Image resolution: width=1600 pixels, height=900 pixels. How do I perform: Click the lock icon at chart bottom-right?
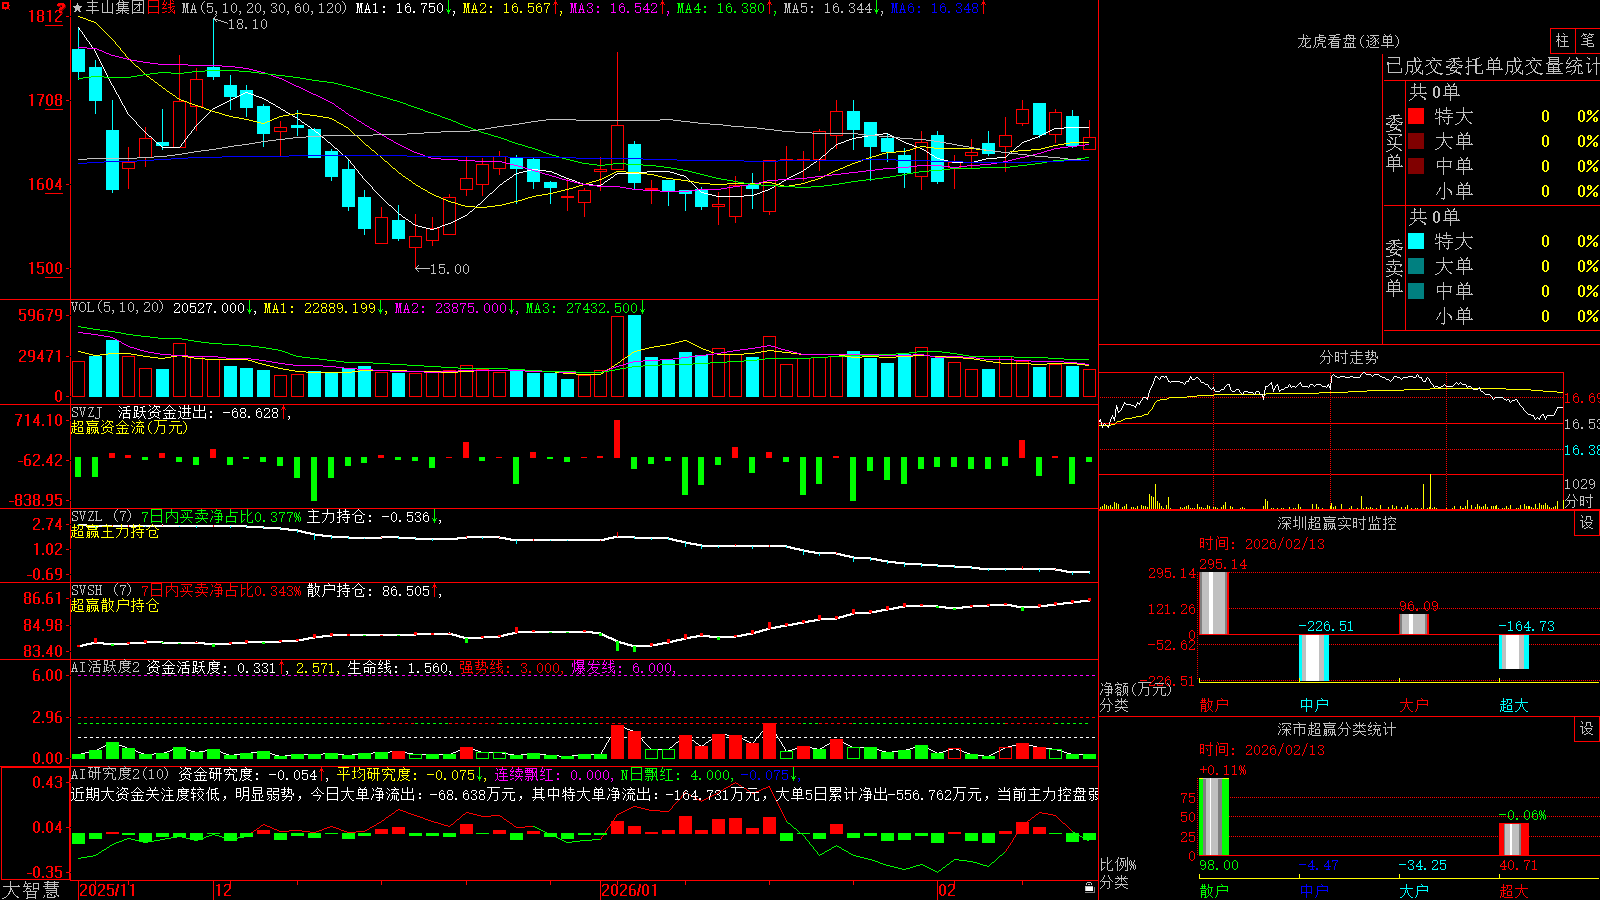(1090, 888)
